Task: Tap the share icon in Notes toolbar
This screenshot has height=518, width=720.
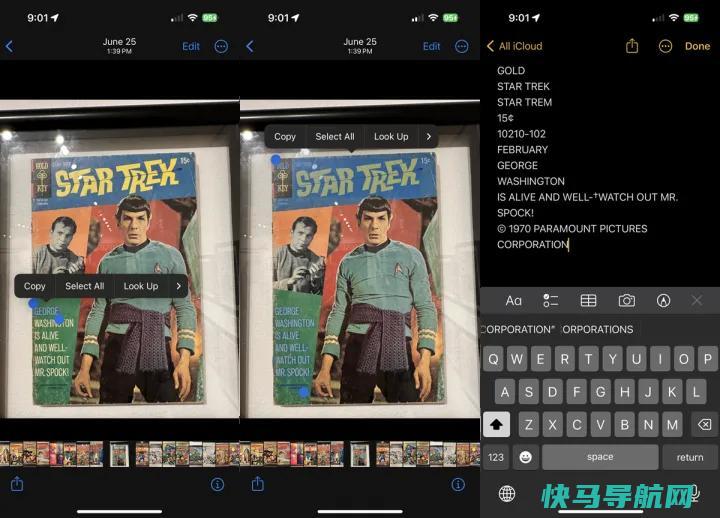Action: click(x=632, y=46)
